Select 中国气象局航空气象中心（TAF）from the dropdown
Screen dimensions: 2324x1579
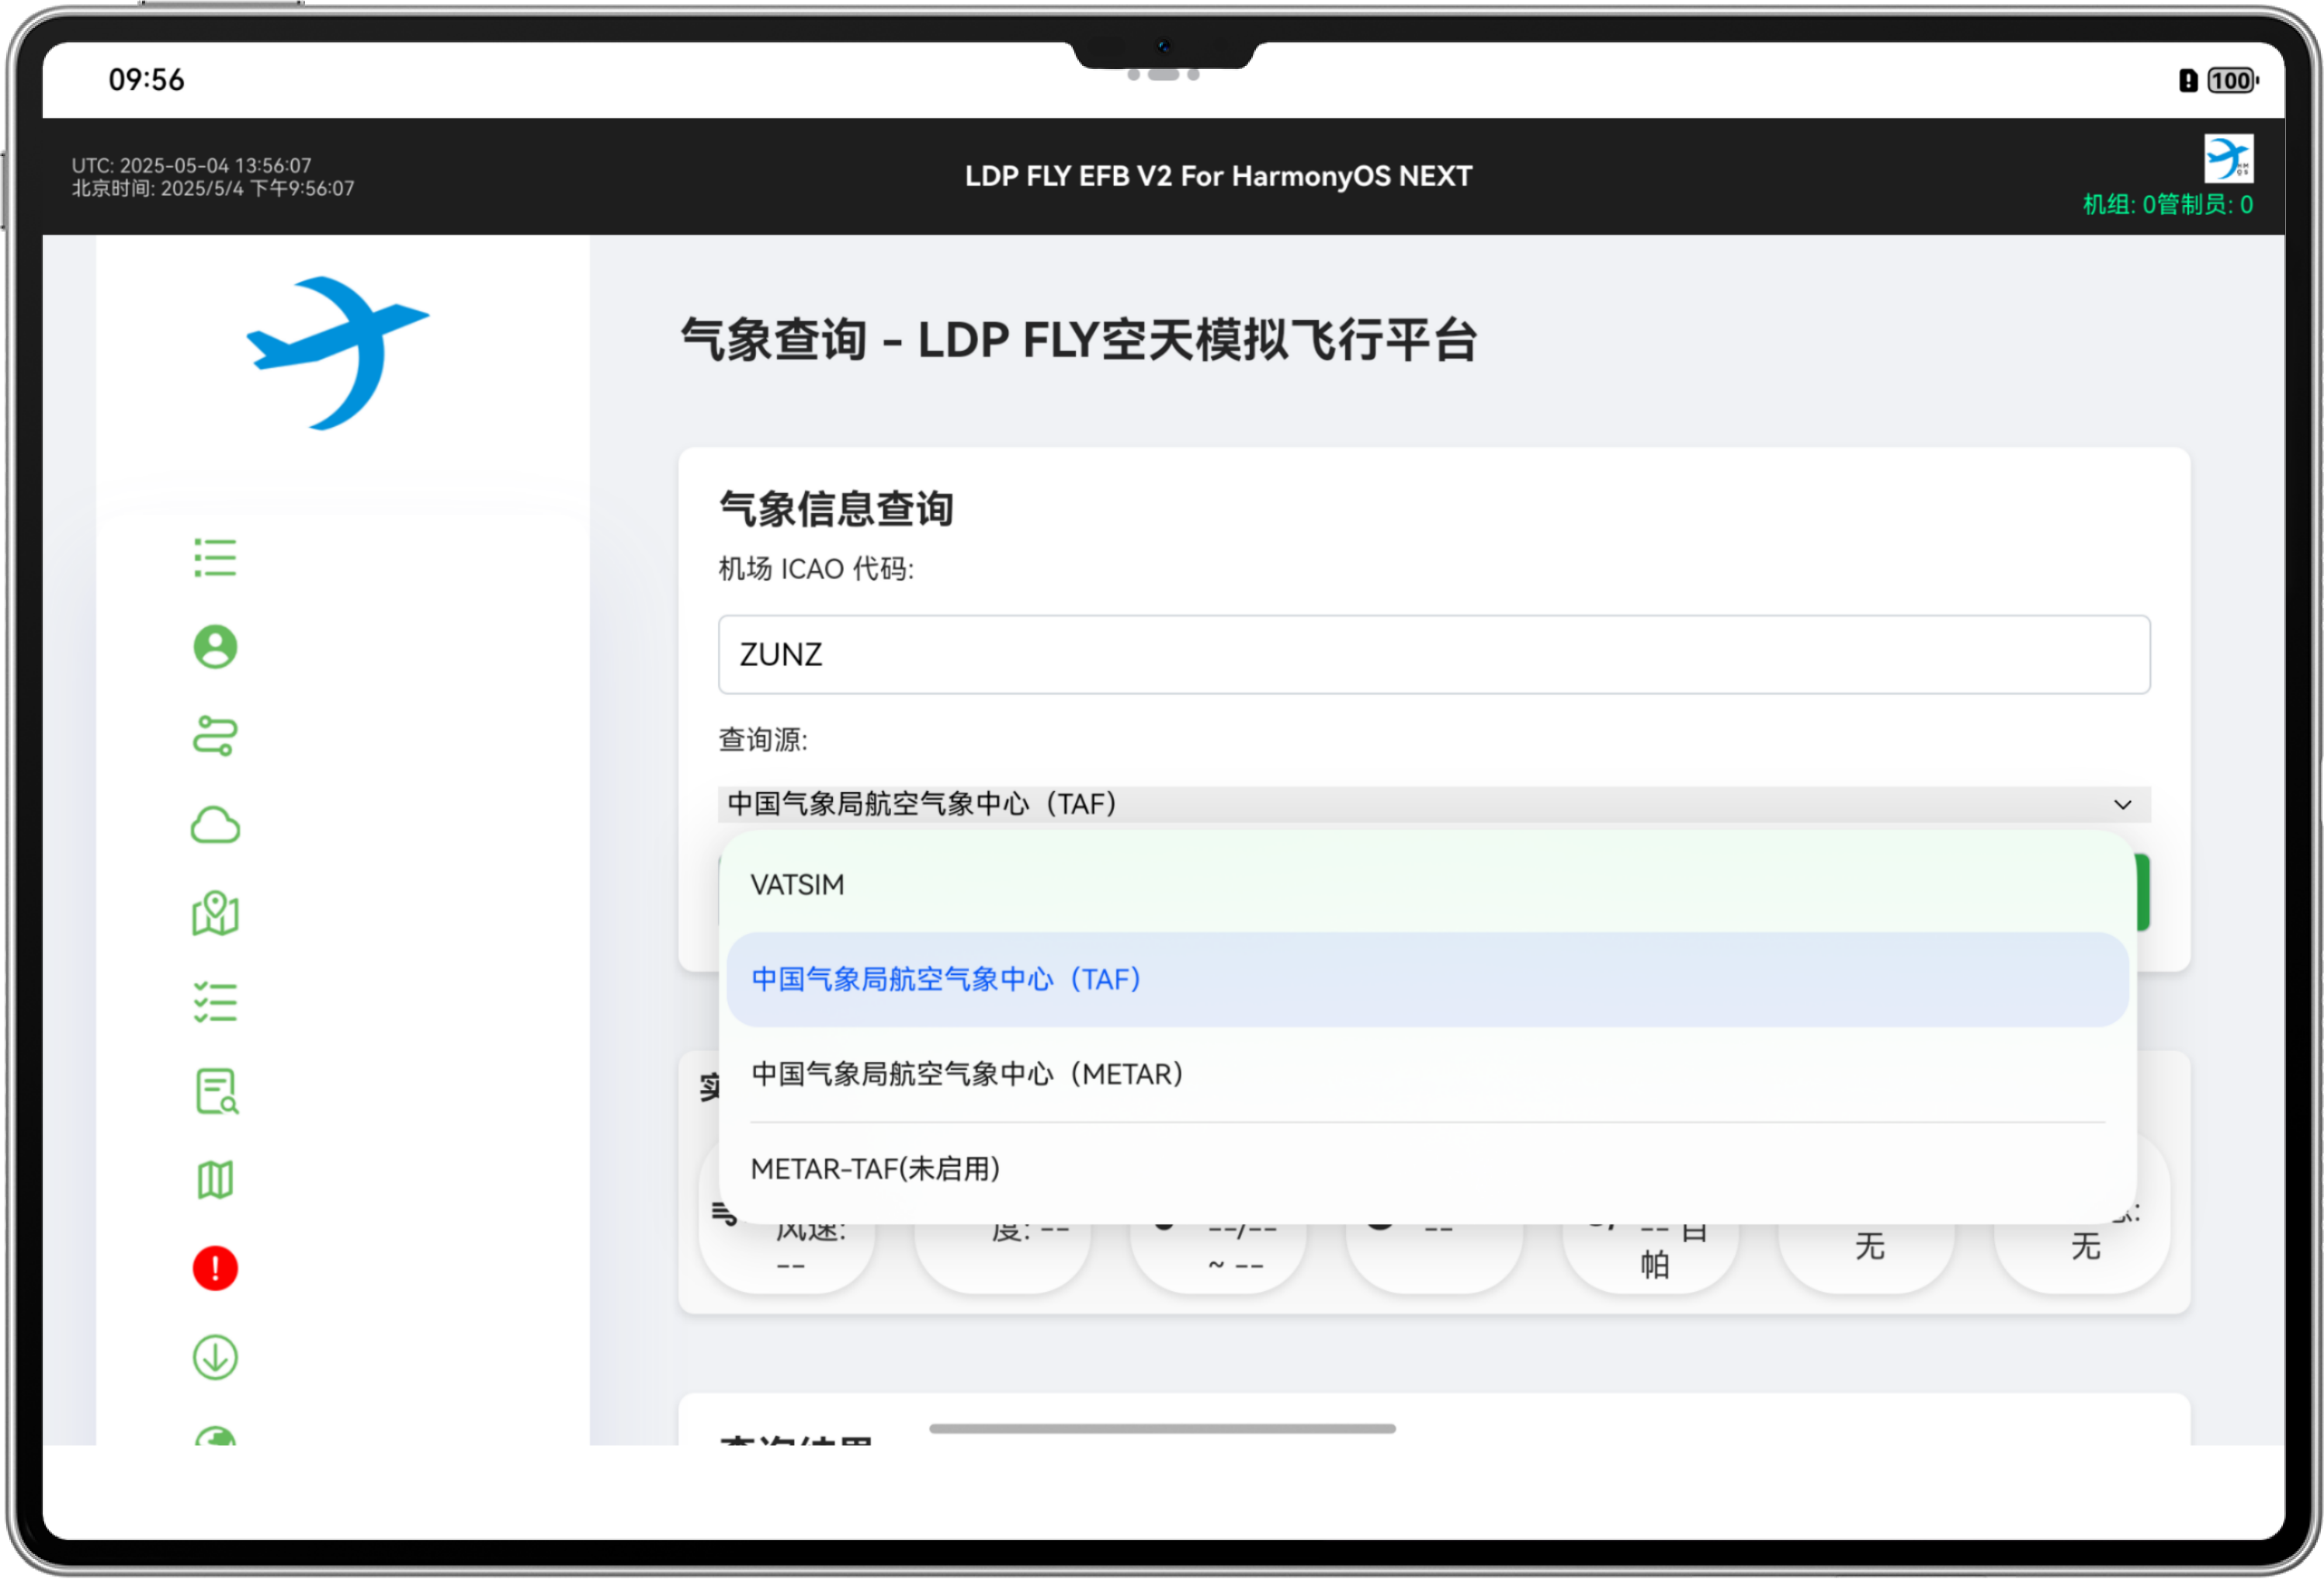(x=944, y=979)
